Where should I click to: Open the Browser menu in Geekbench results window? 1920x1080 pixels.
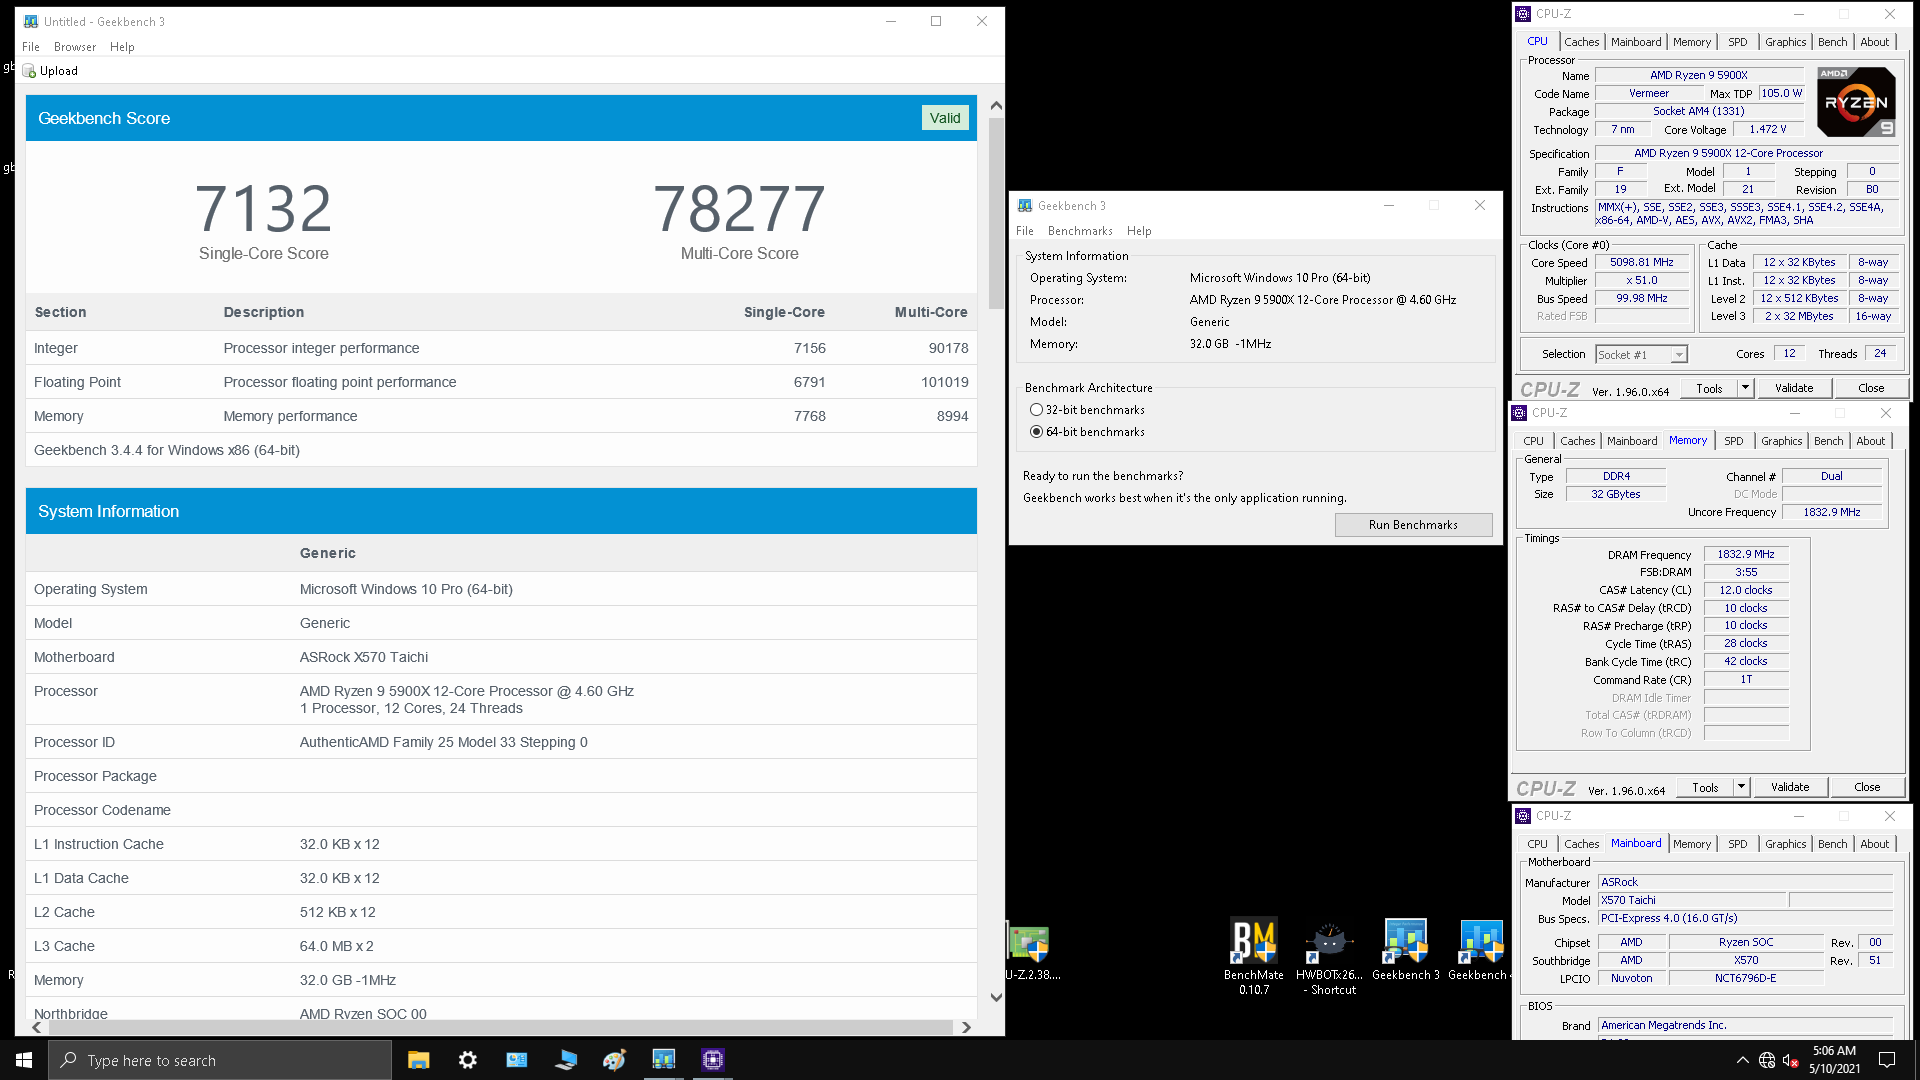75,47
